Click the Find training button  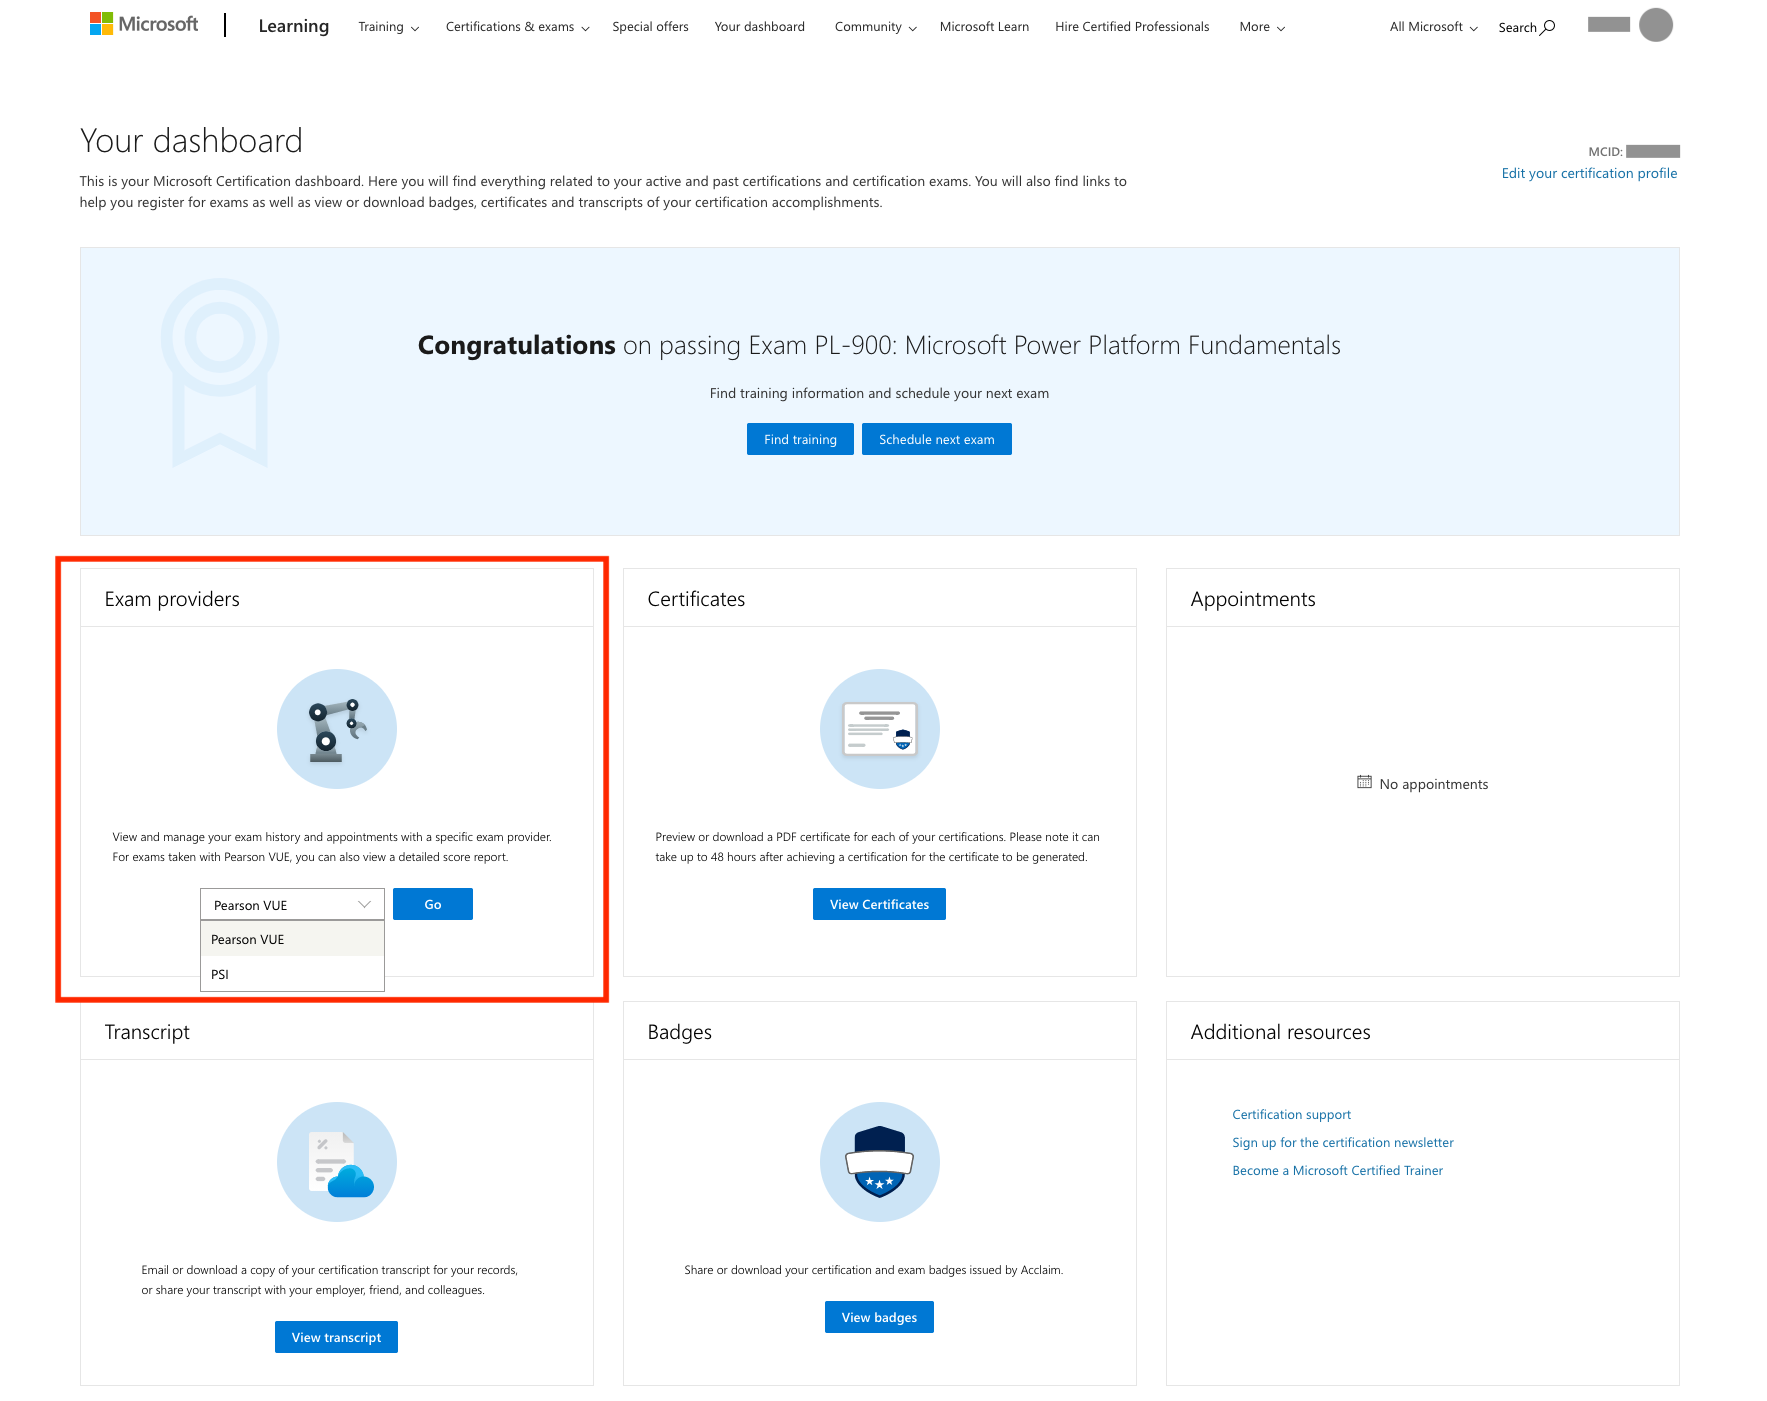point(800,439)
